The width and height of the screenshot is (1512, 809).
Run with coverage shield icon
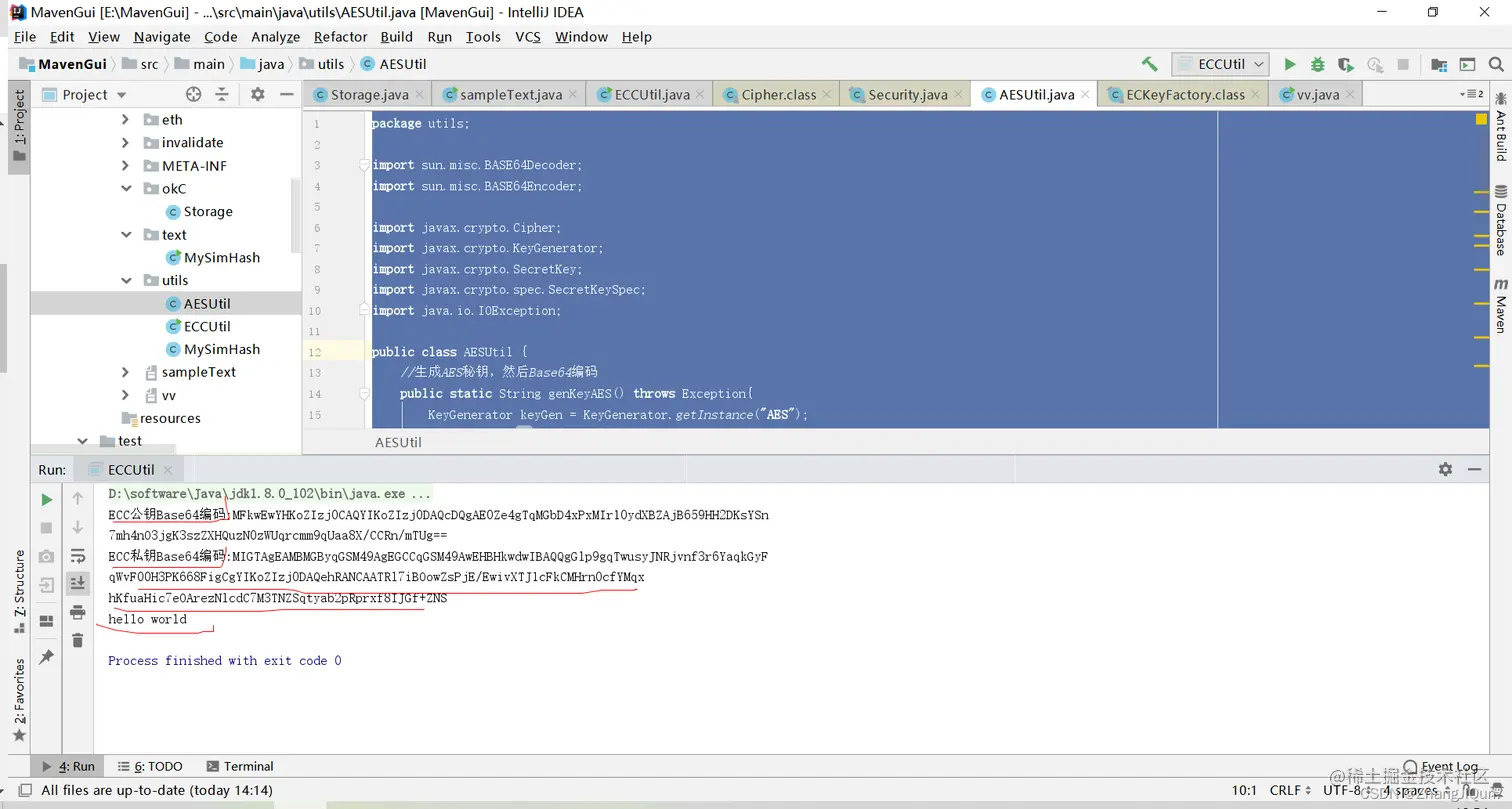pyautogui.click(x=1346, y=64)
